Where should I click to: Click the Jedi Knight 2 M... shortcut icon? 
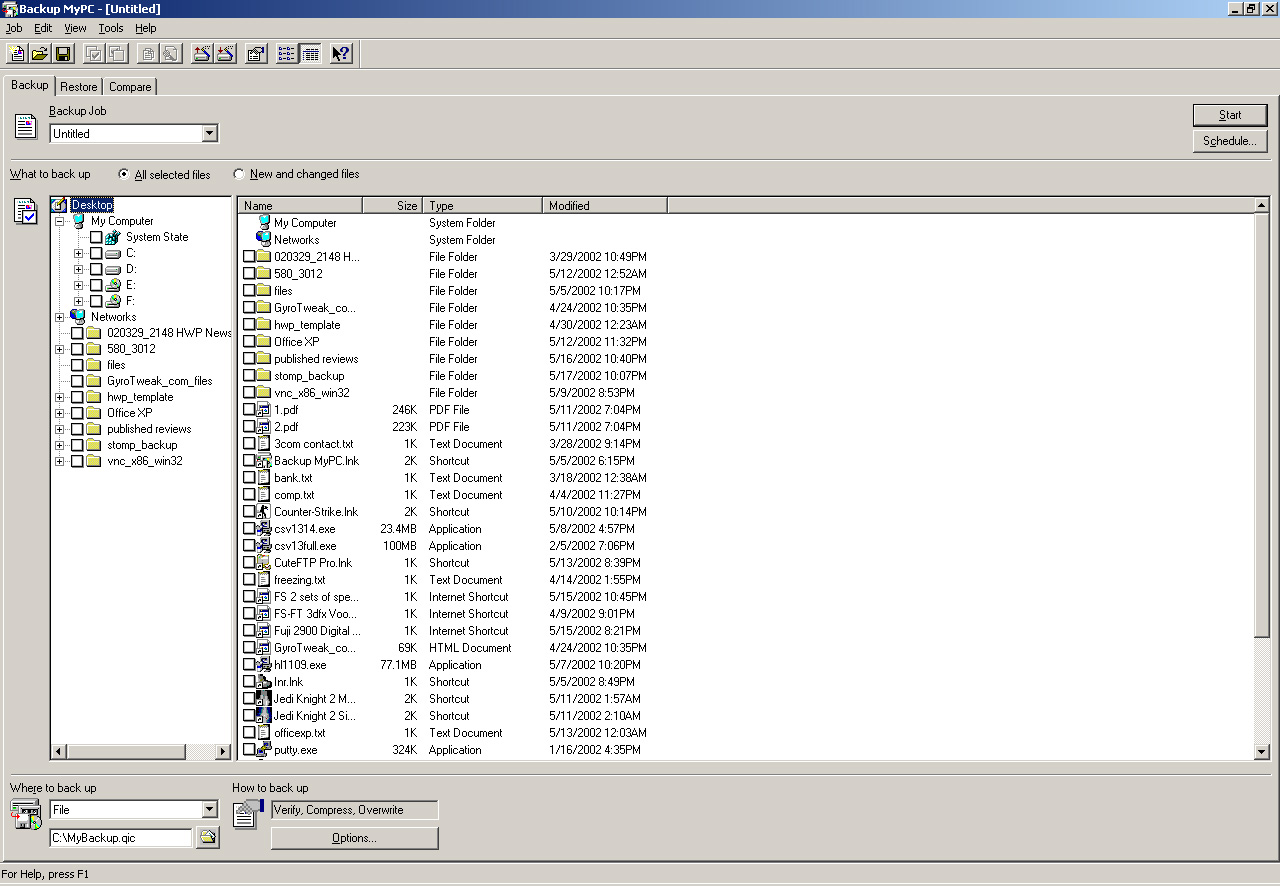click(x=264, y=699)
